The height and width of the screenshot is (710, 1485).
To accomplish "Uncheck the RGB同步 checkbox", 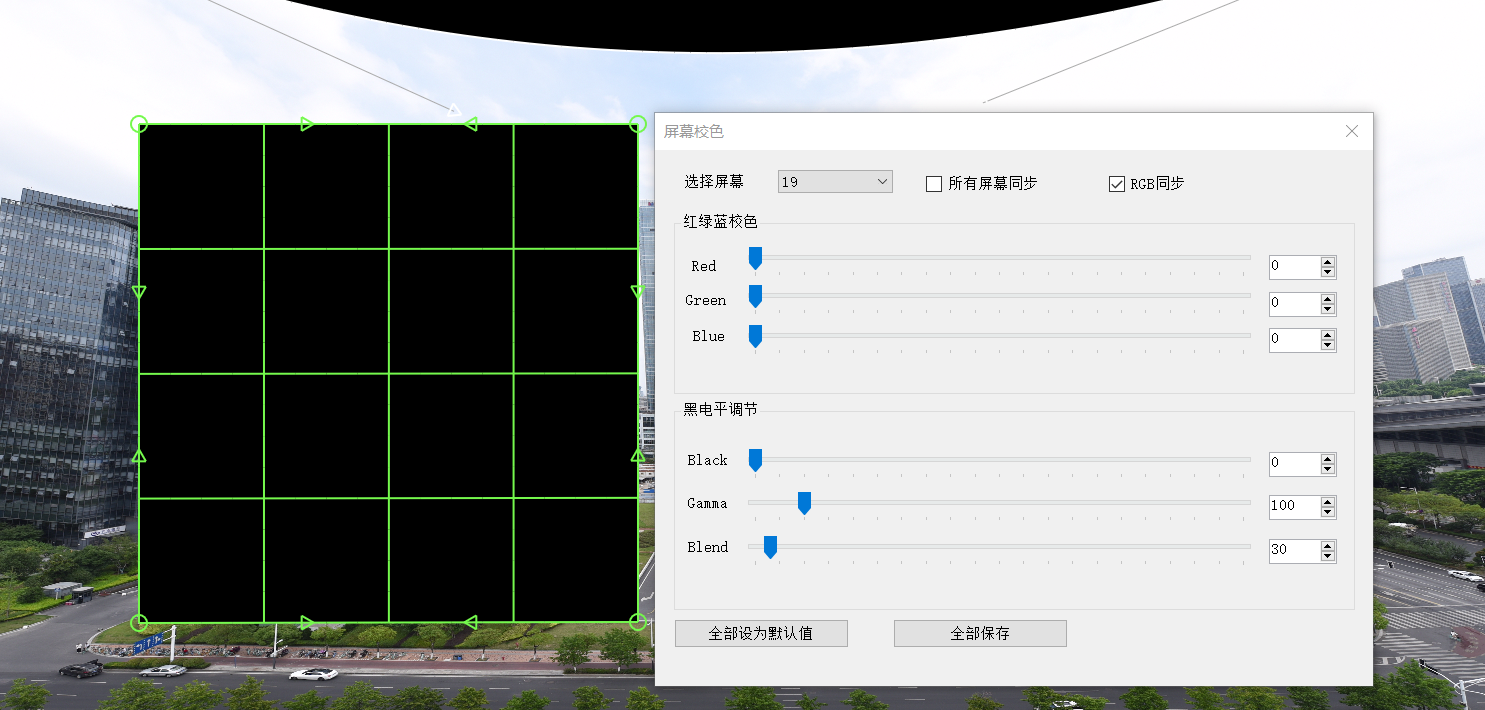I will pos(1117,183).
